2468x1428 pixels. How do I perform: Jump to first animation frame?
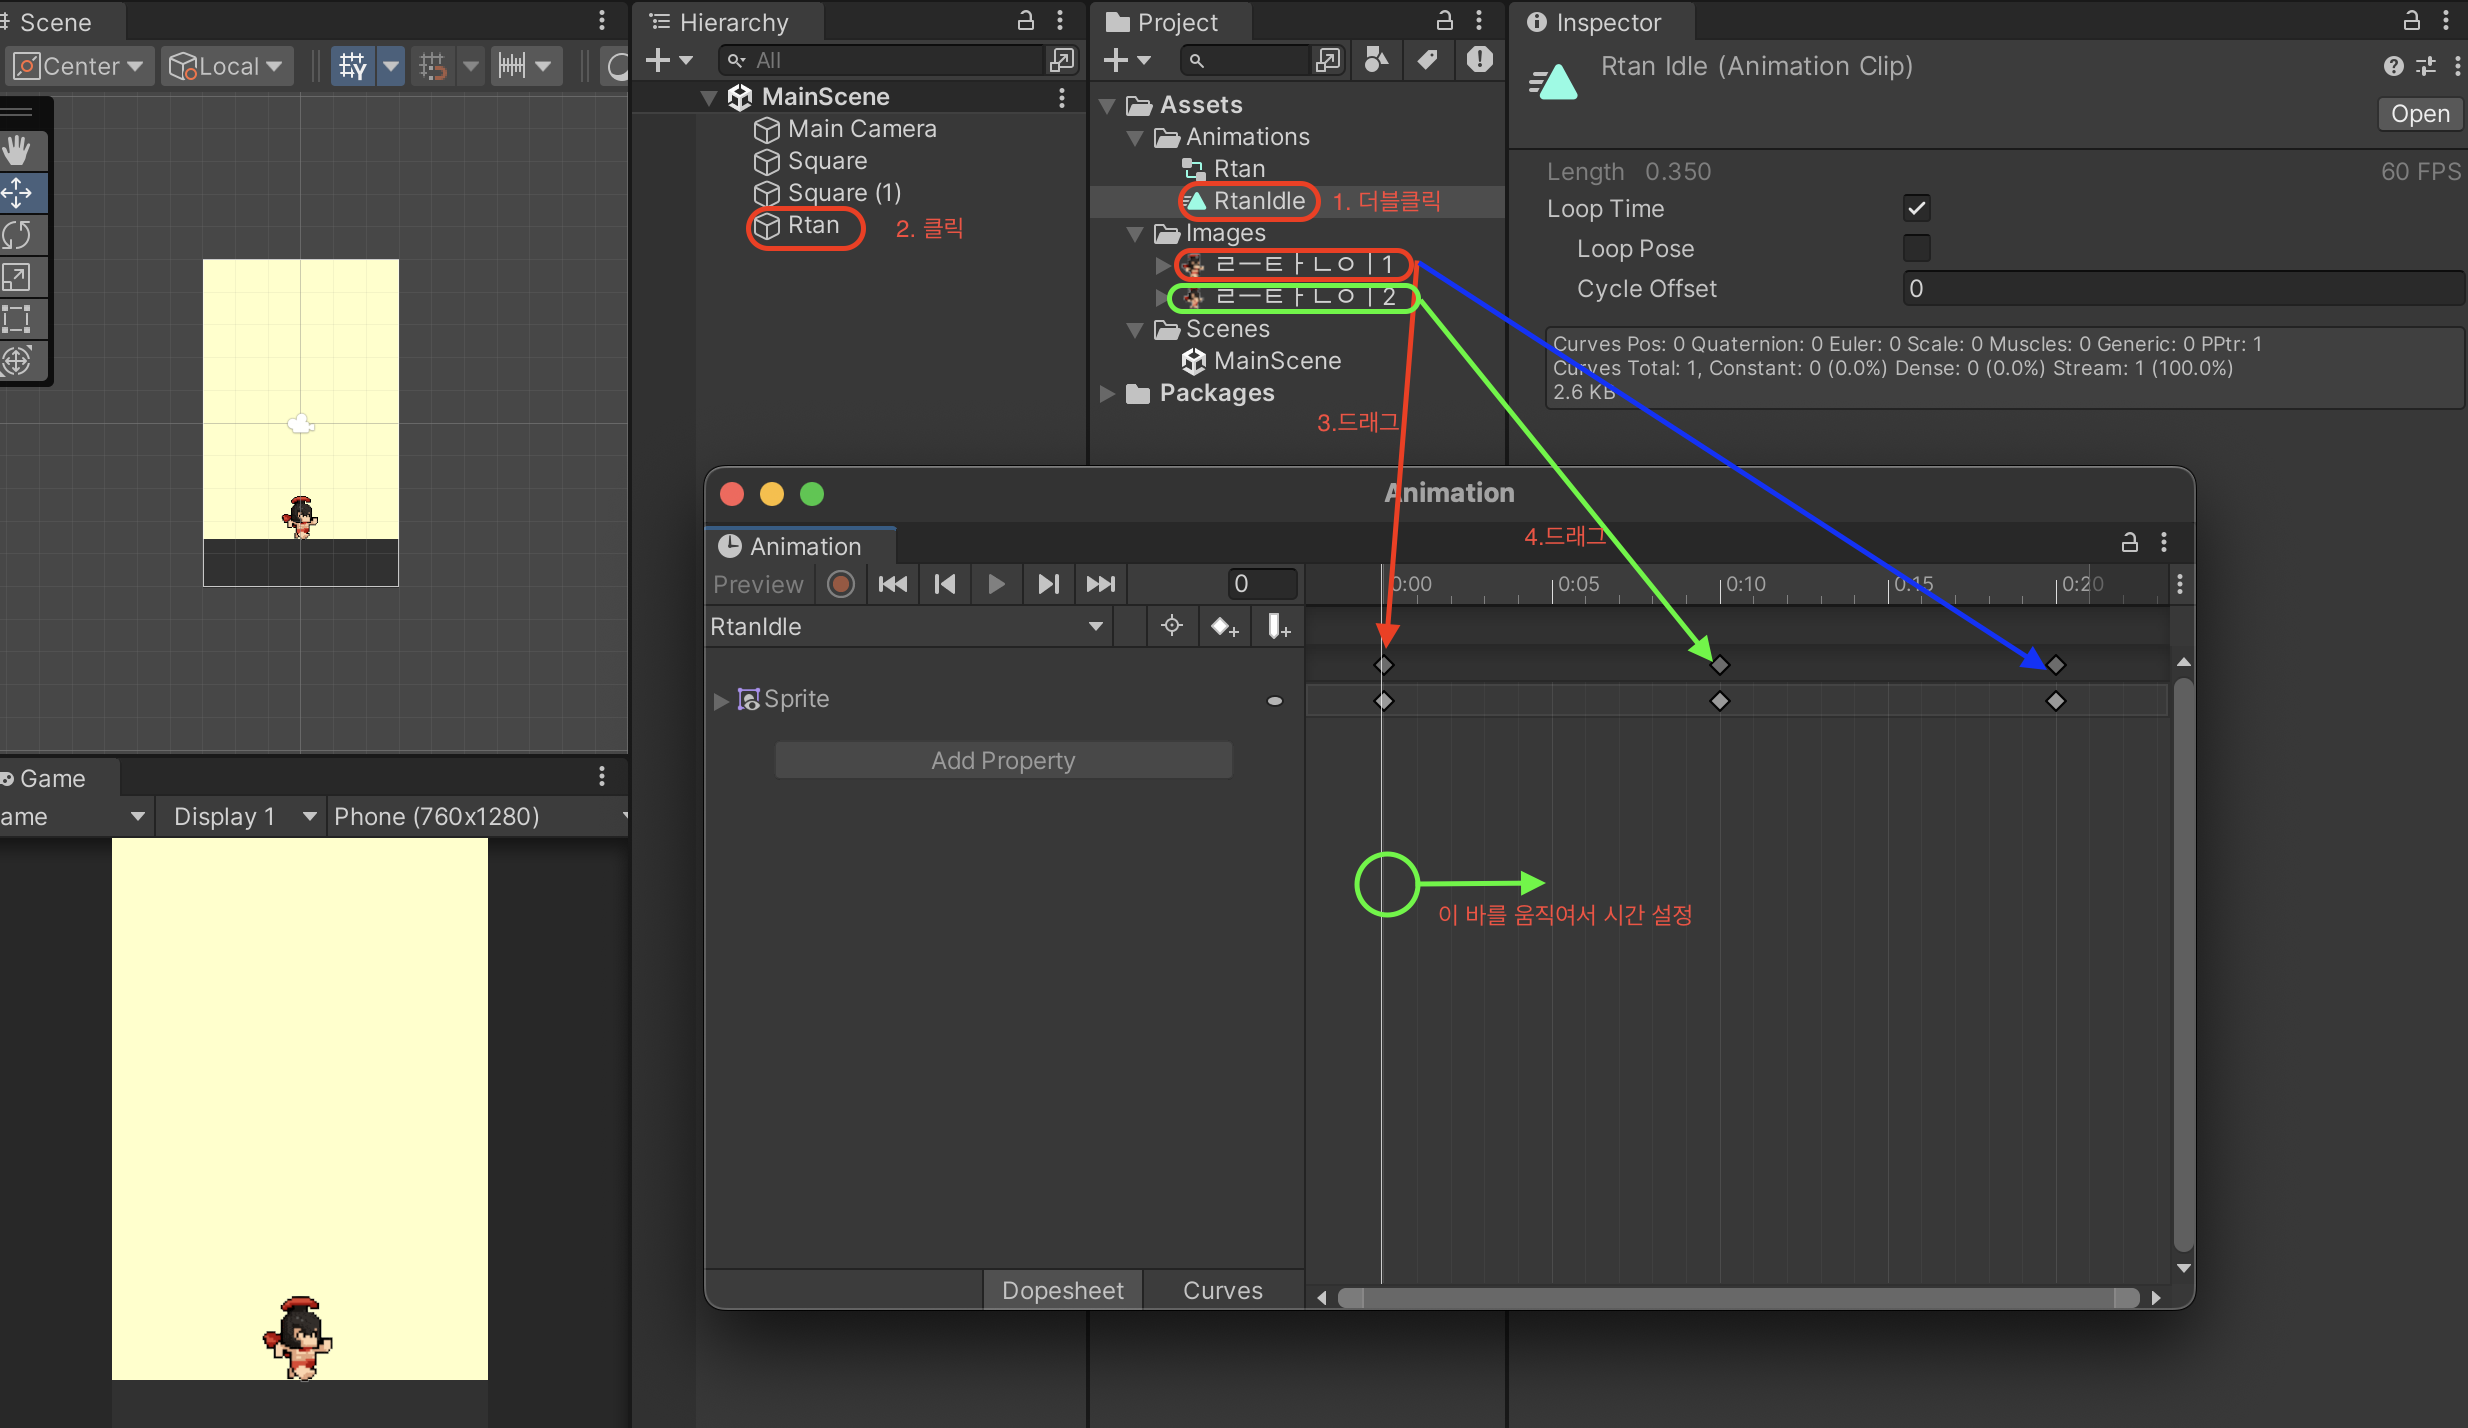point(892,584)
